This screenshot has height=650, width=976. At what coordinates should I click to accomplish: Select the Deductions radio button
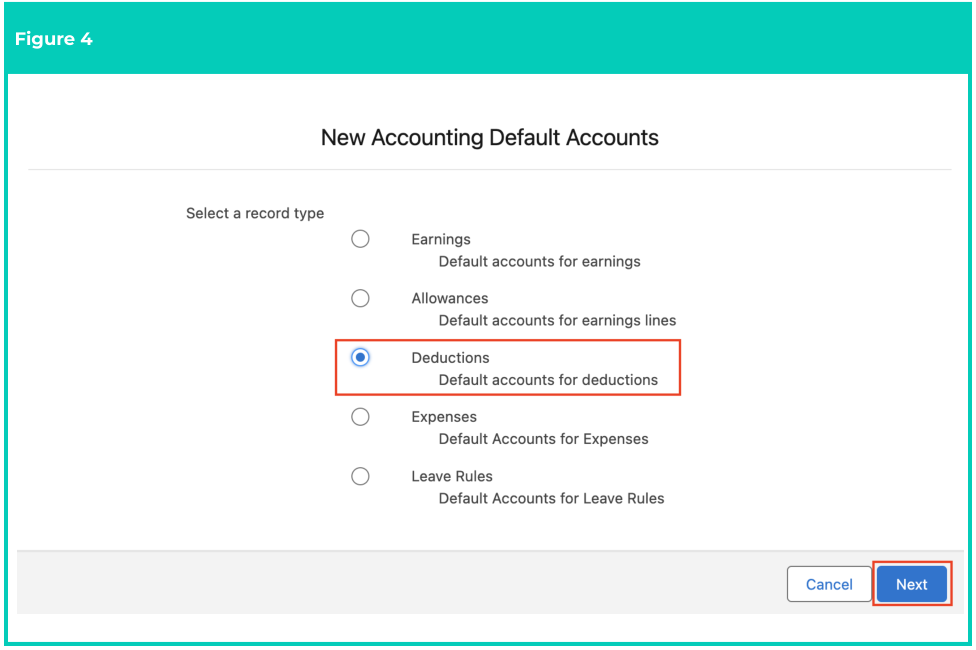pyautogui.click(x=360, y=357)
